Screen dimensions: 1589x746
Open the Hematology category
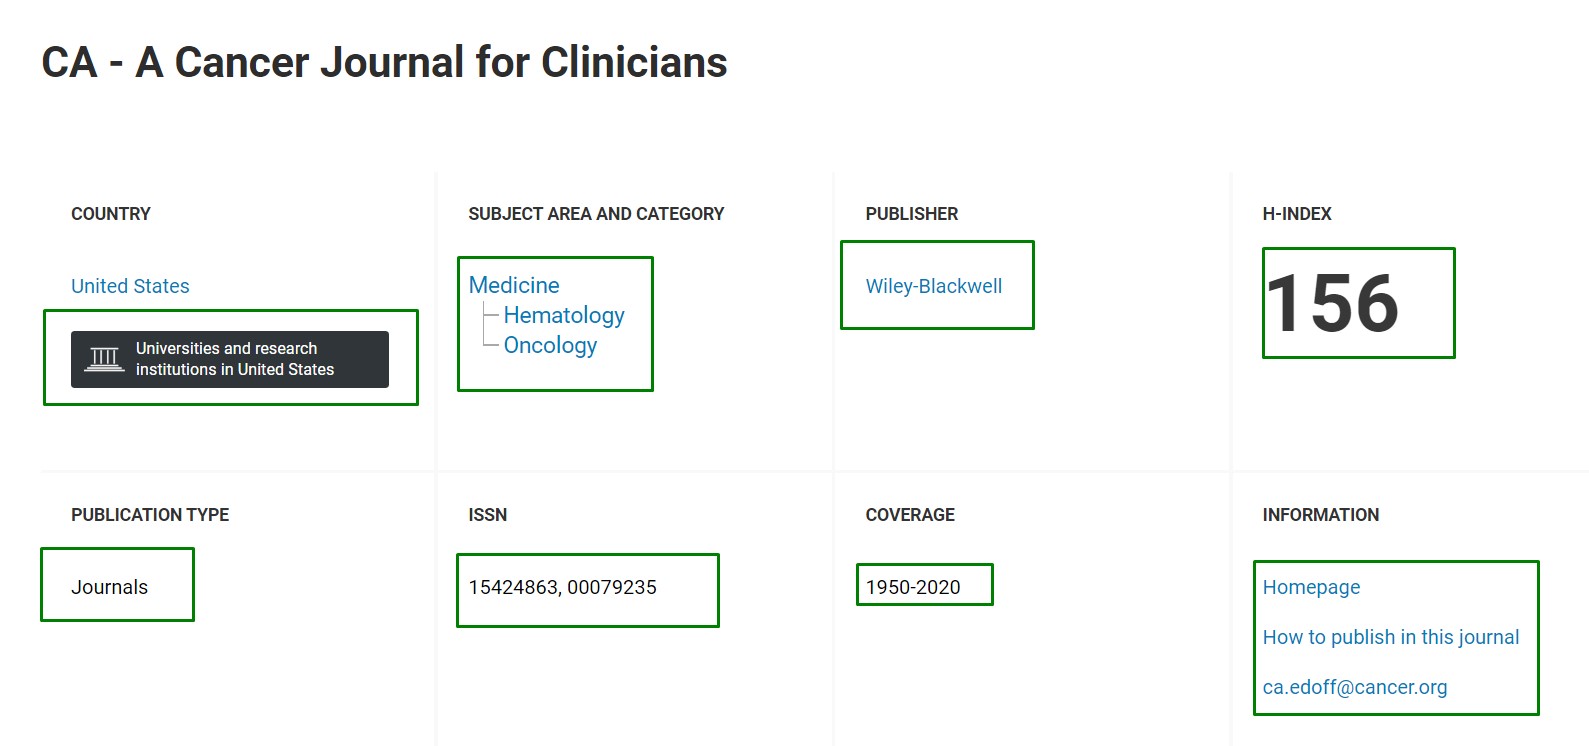click(564, 315)
